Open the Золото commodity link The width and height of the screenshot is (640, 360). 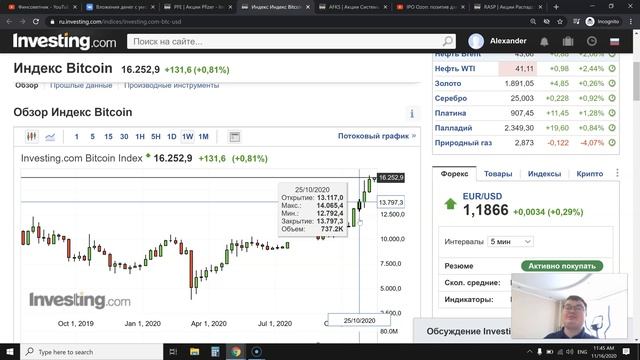(448, 83)
